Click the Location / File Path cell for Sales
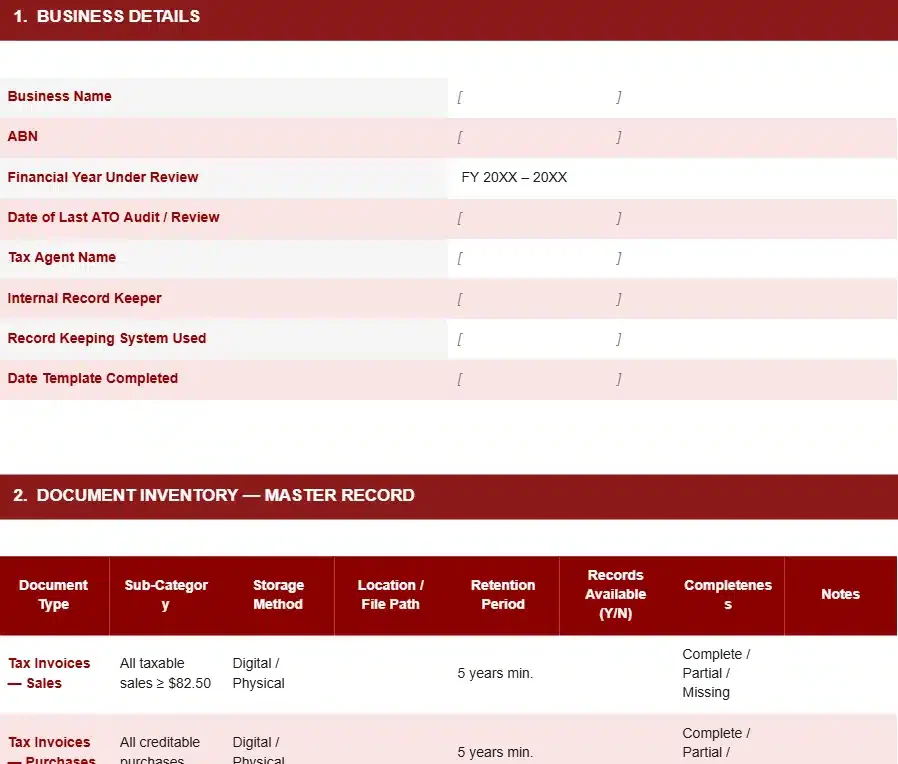Image resolution: width=898 pixels, height=764 pixels. [391, 674]
